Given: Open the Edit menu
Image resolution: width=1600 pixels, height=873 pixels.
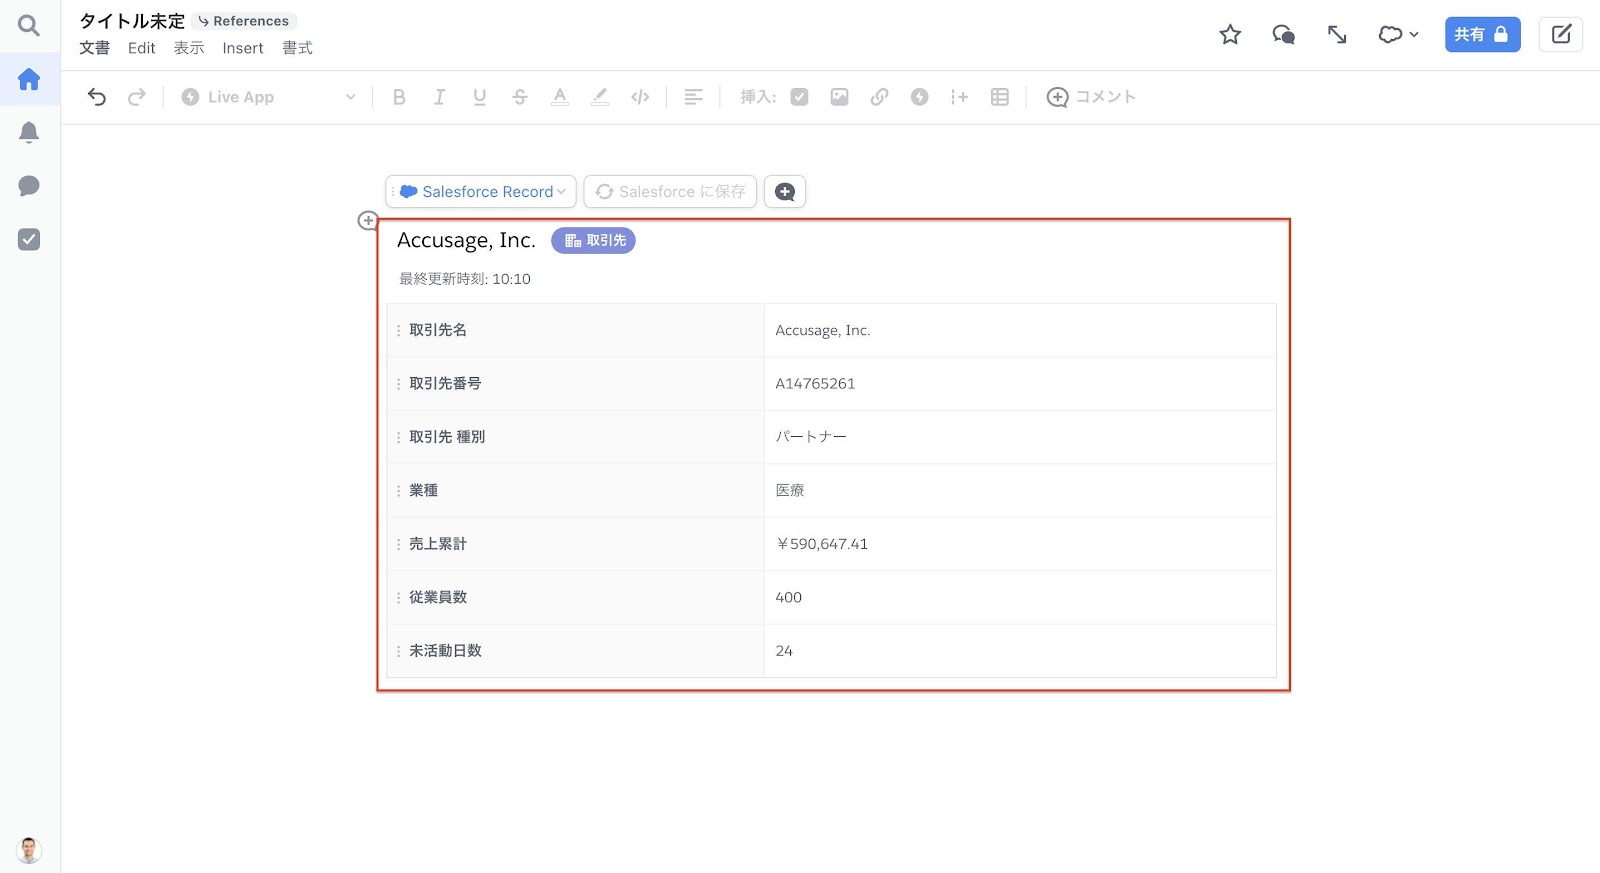Looking at the screenshot, I should tap(142, 48).
